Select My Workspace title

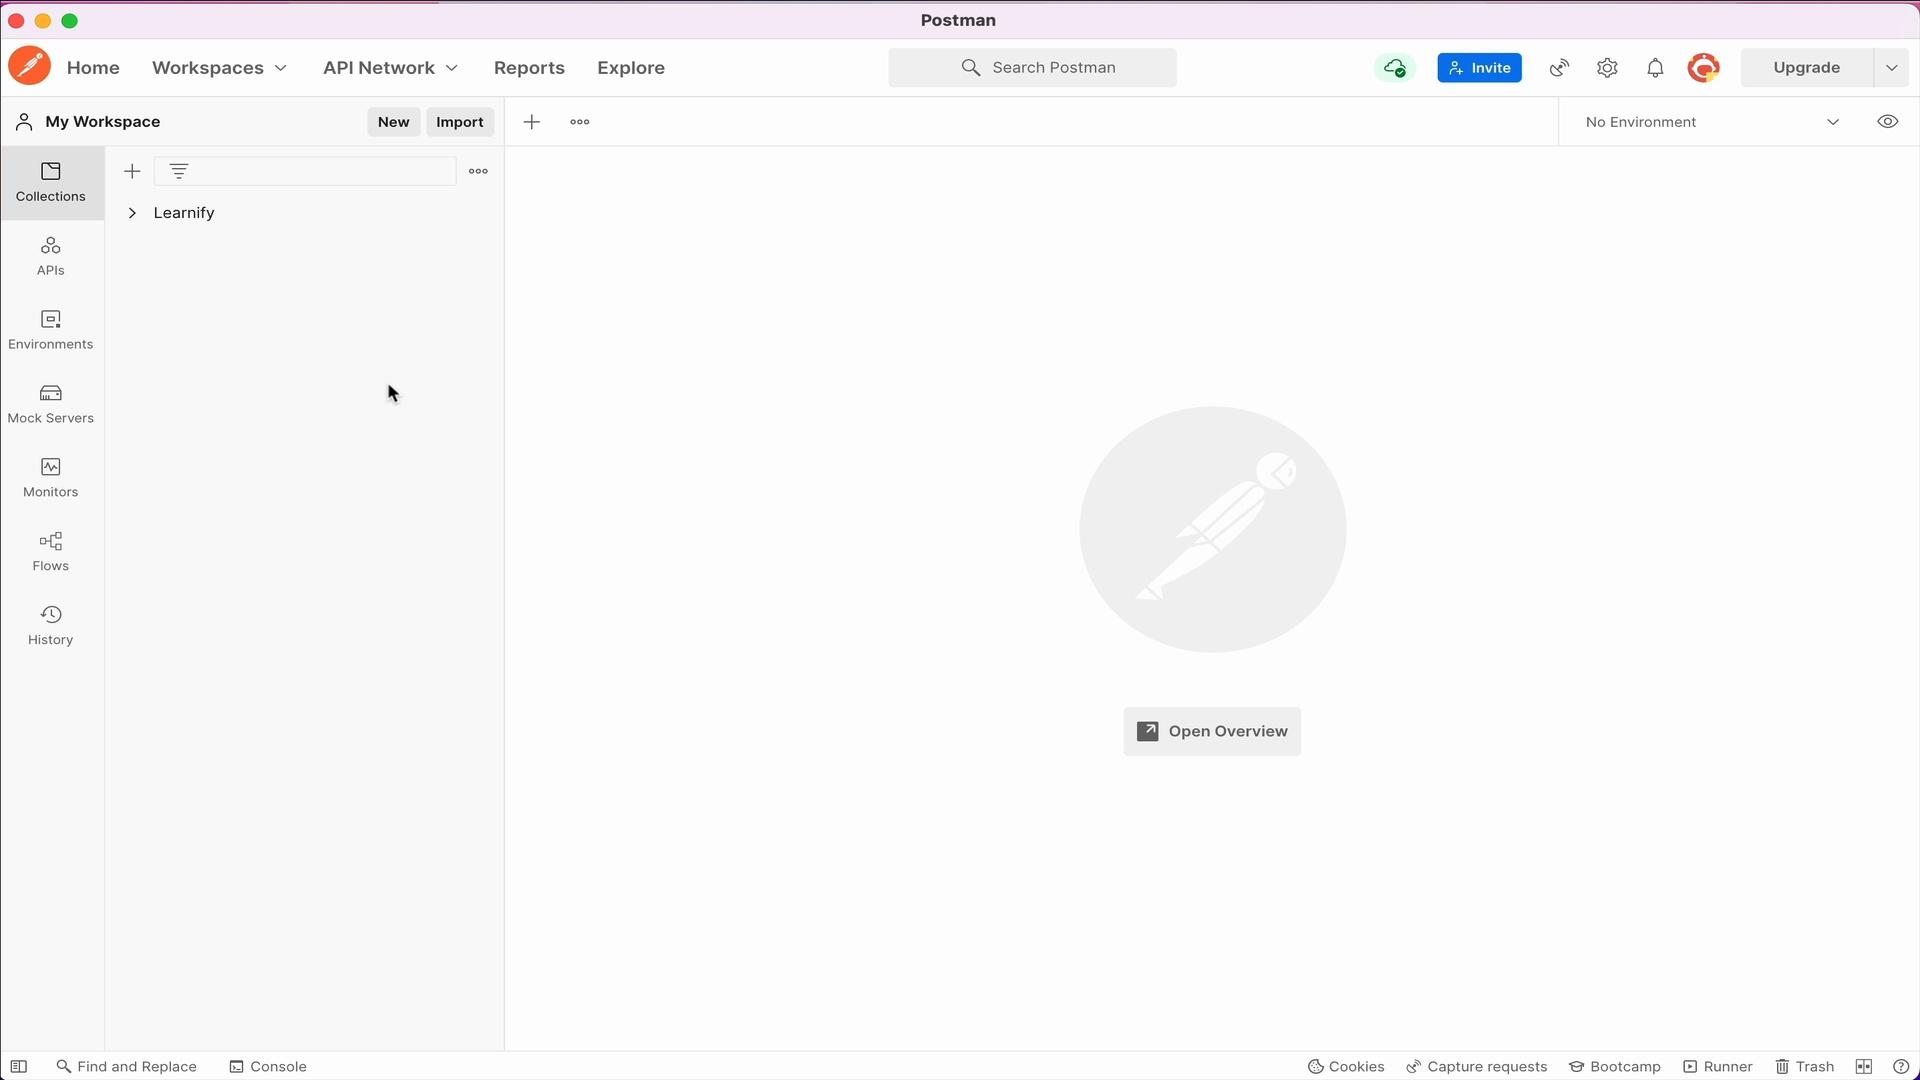tap(102, 122)
